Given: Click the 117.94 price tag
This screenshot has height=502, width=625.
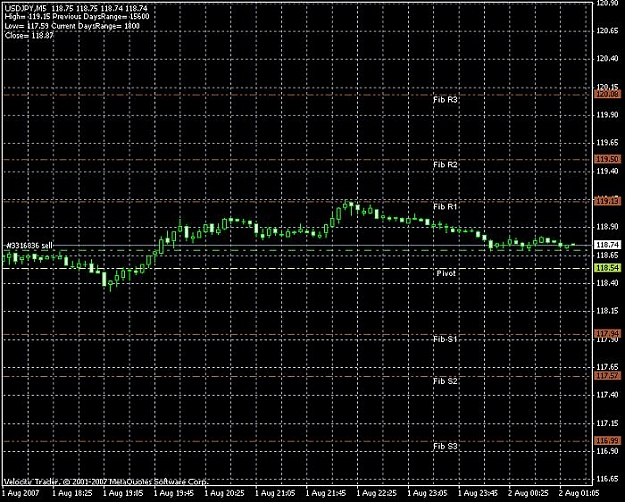Looking at the screenshot, I should pos(607,333).
